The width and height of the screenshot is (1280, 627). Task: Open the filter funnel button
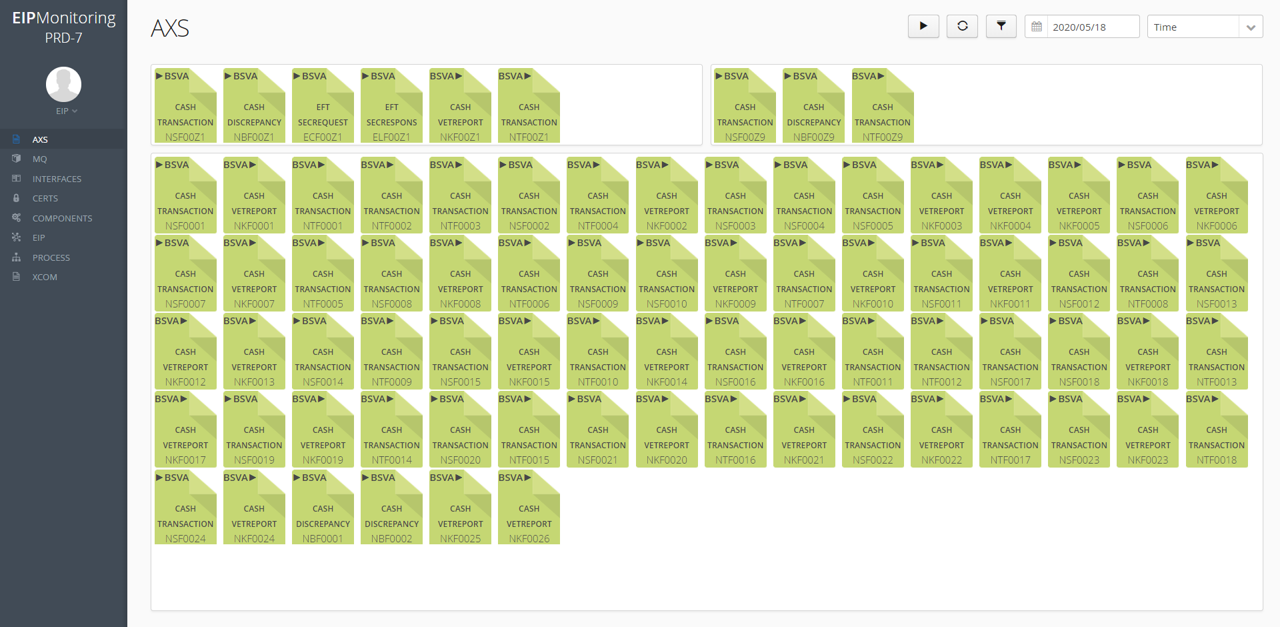pos(1001,27)
